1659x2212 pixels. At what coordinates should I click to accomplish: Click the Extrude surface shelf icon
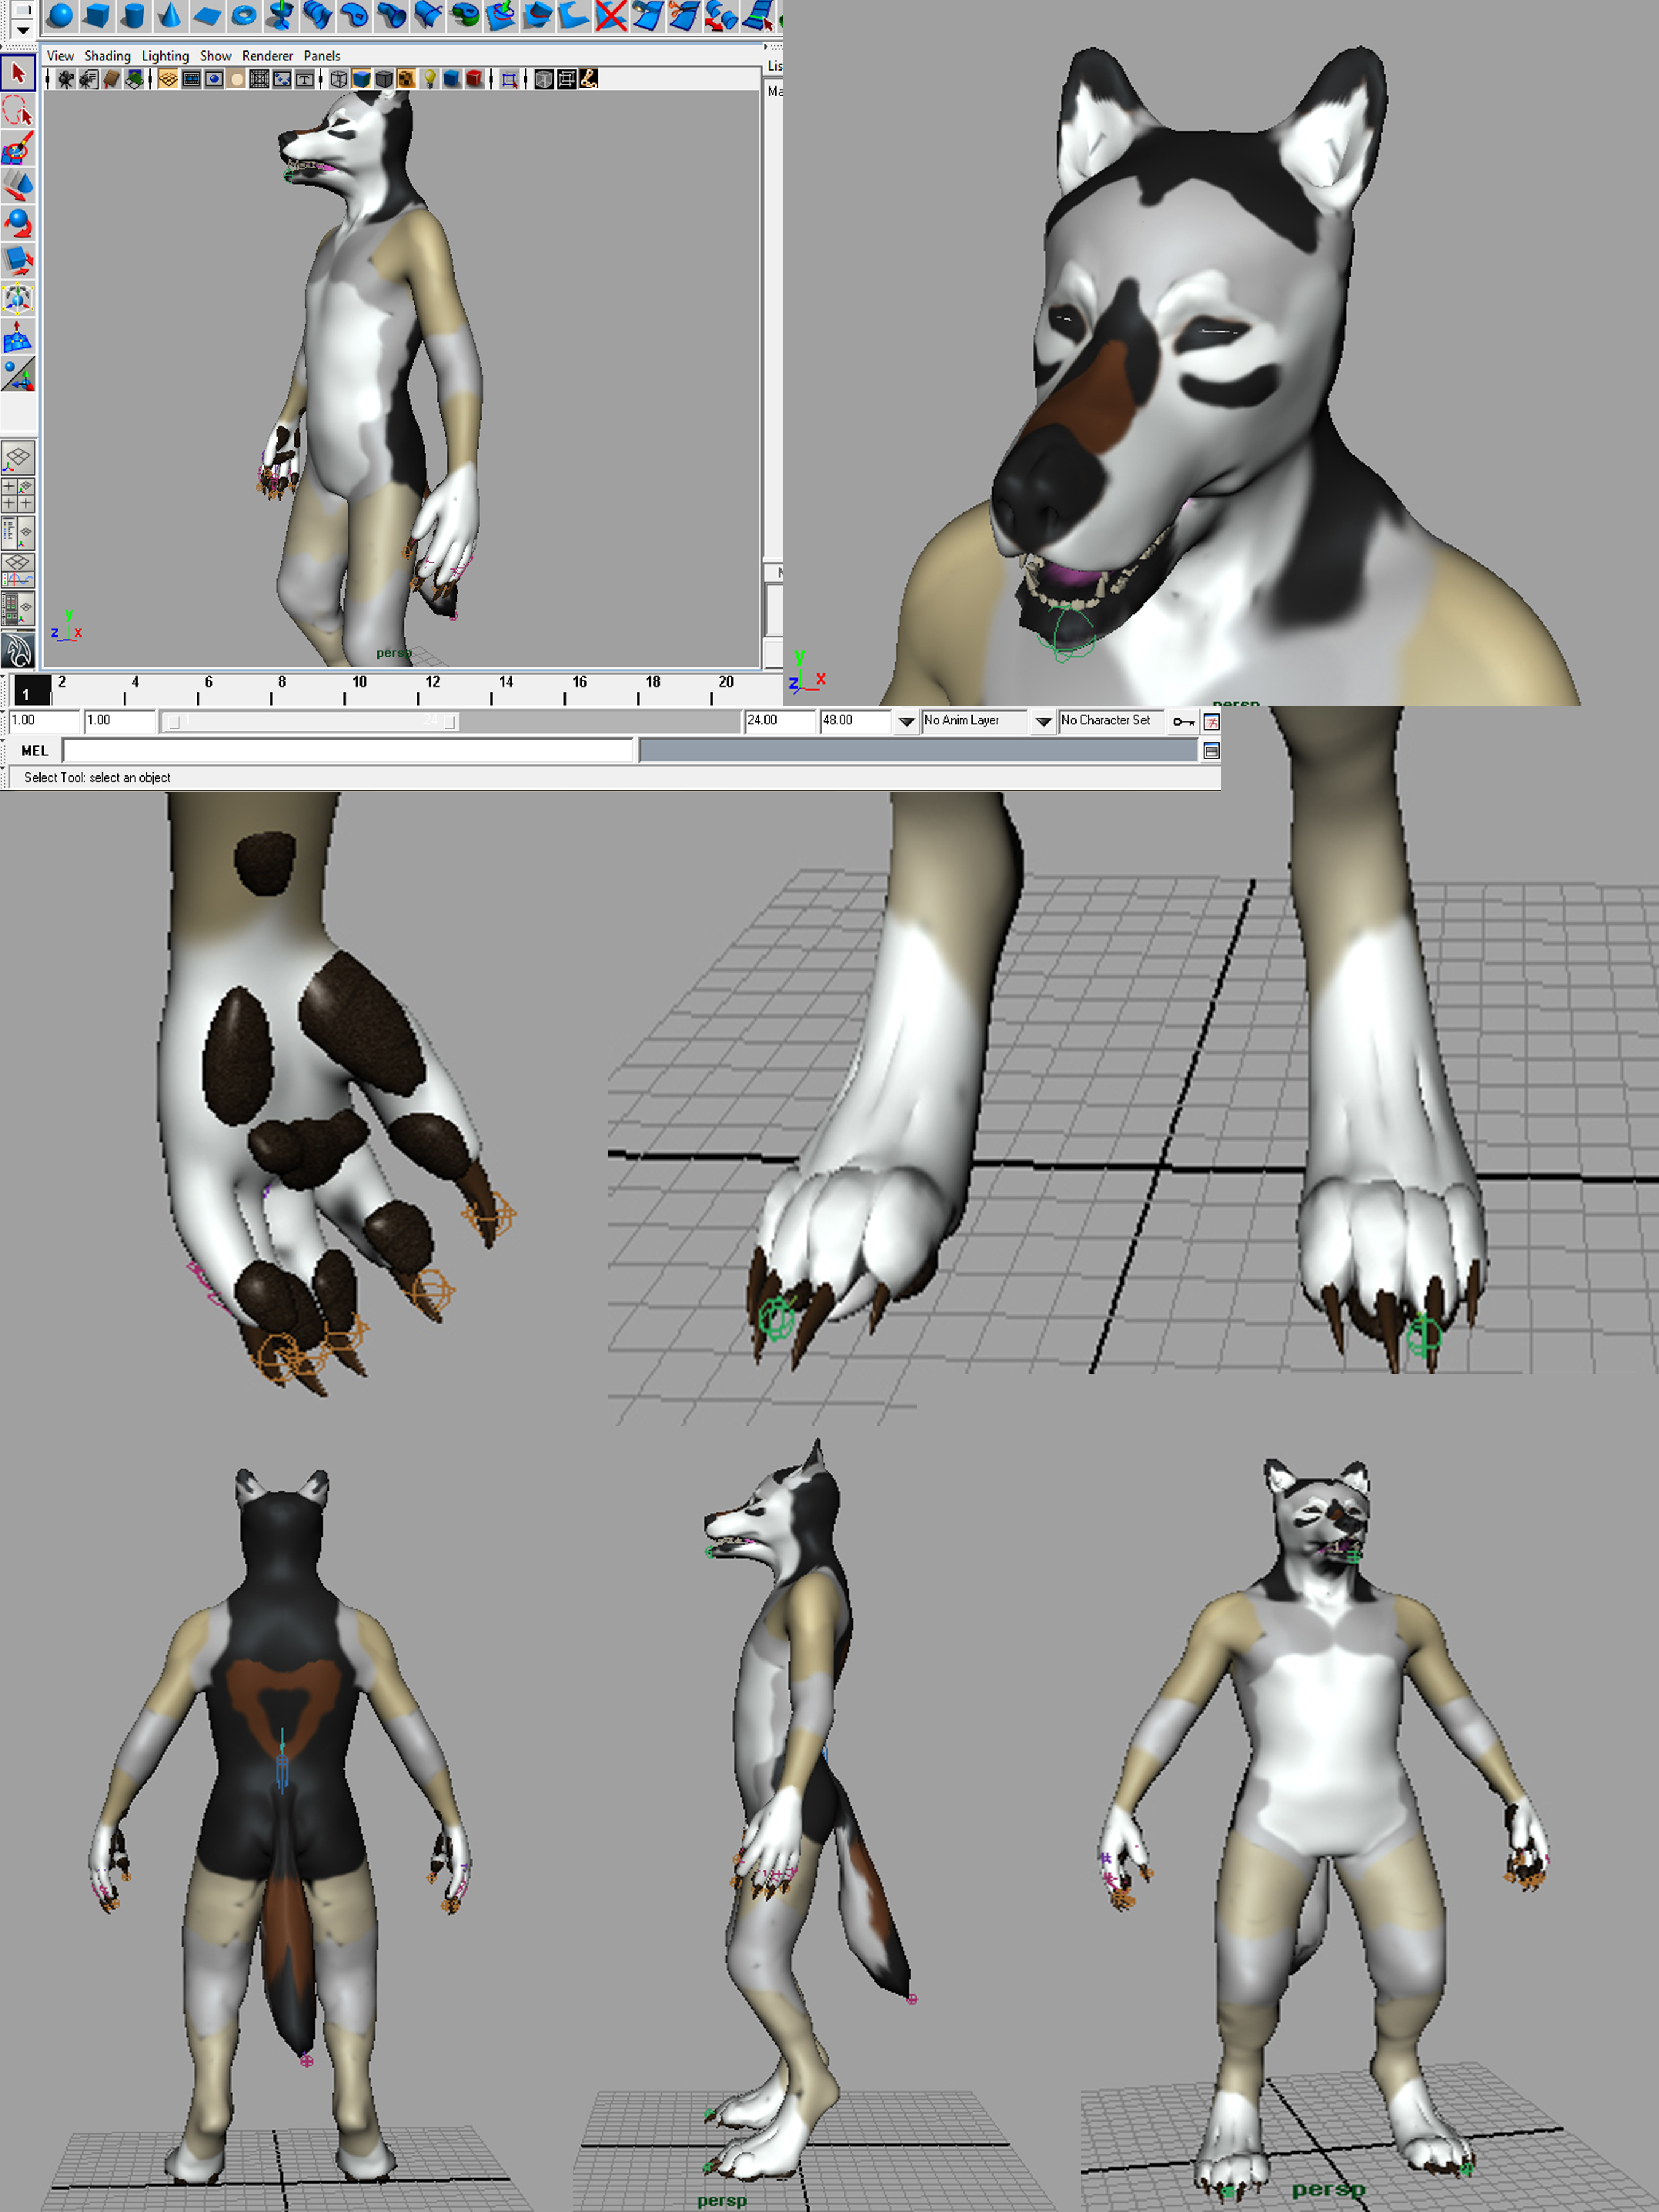[391, 15]
